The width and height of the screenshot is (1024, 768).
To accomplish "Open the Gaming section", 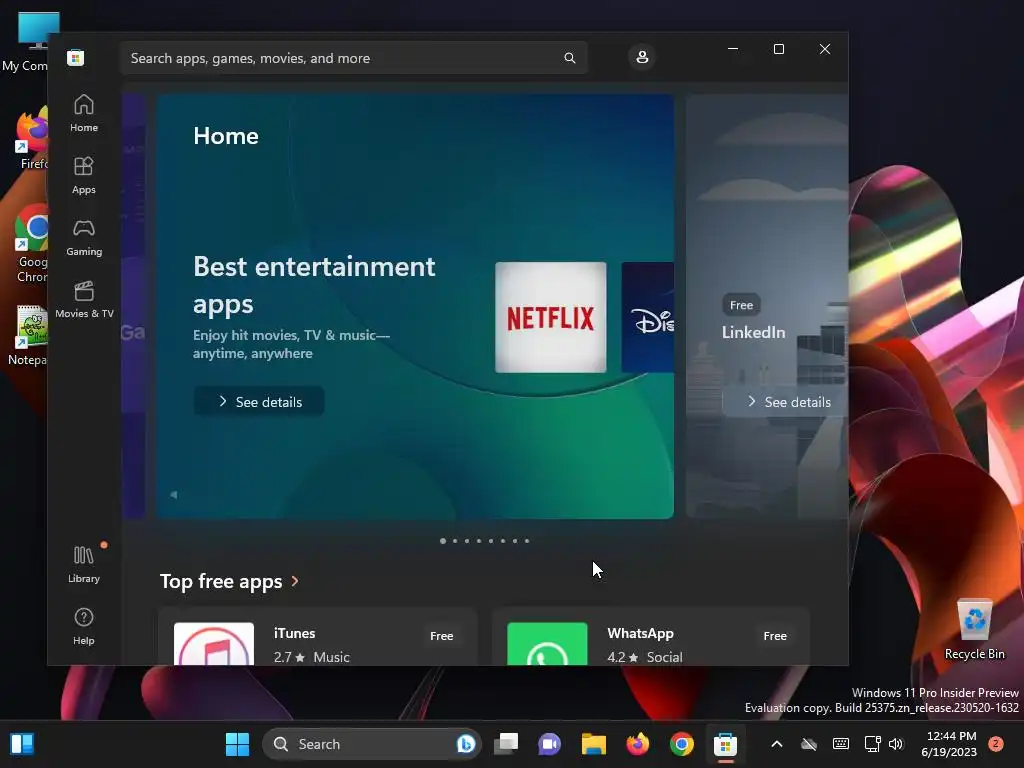I will (84, 237).
